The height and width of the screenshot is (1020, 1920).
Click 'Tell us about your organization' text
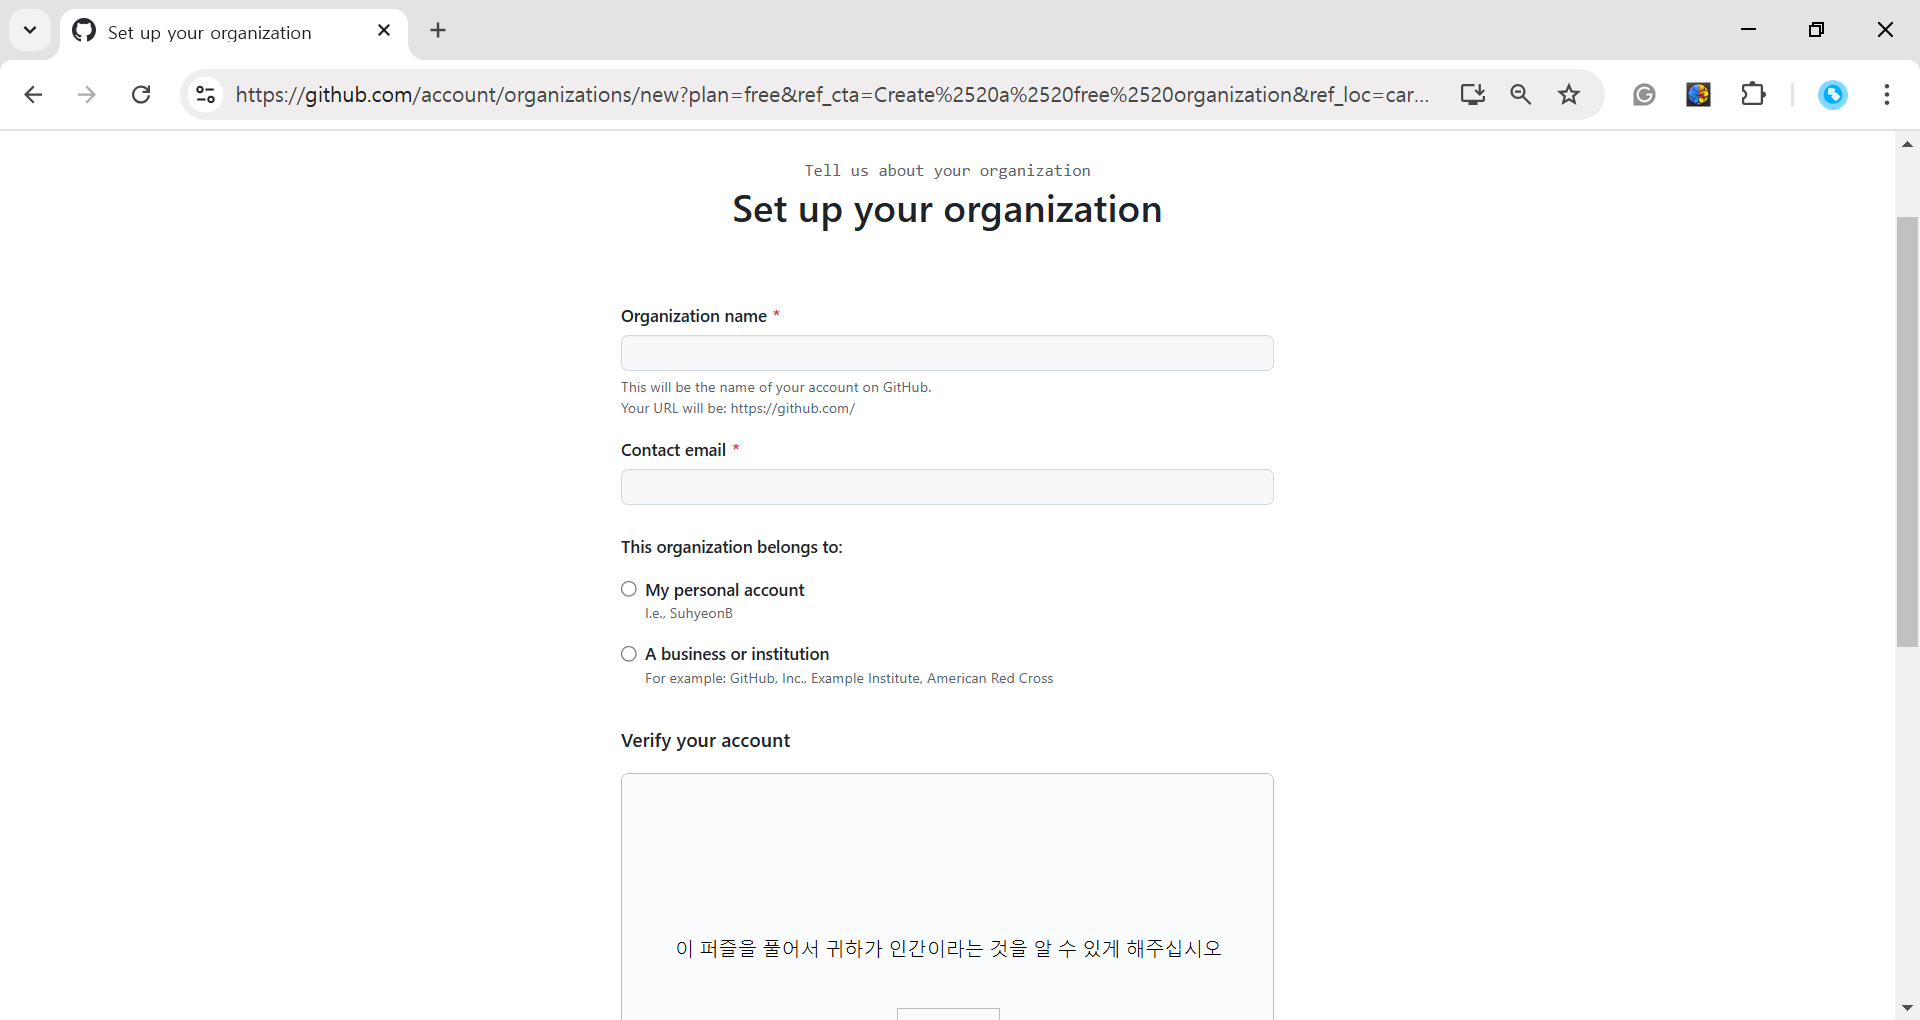(x=947, y=171)
